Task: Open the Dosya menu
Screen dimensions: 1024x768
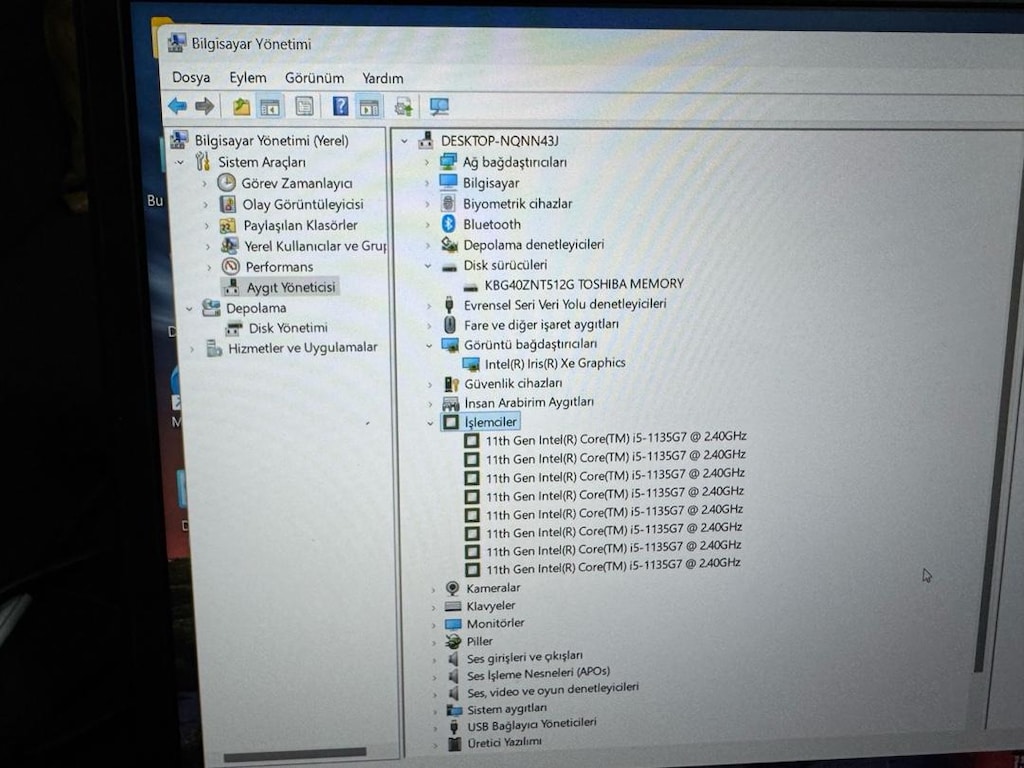Action: [191, 77]
